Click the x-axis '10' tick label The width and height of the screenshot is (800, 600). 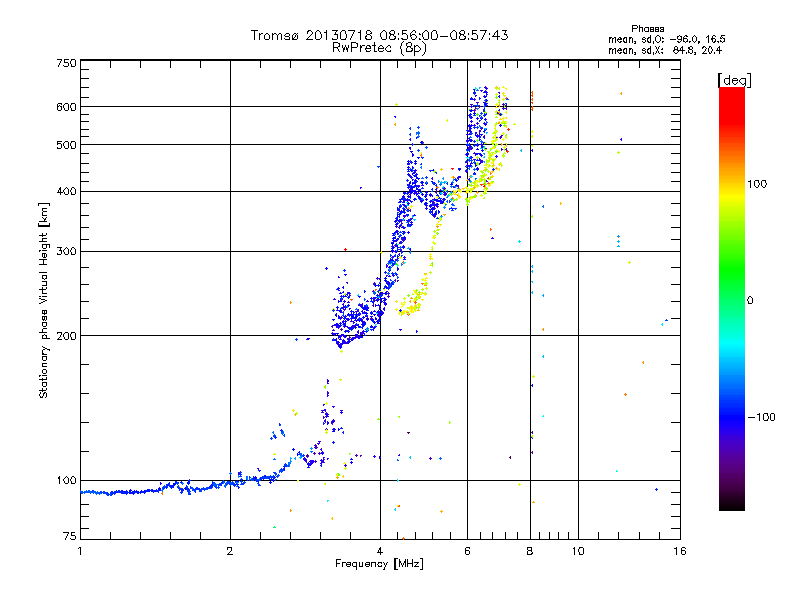pos(578,551)
